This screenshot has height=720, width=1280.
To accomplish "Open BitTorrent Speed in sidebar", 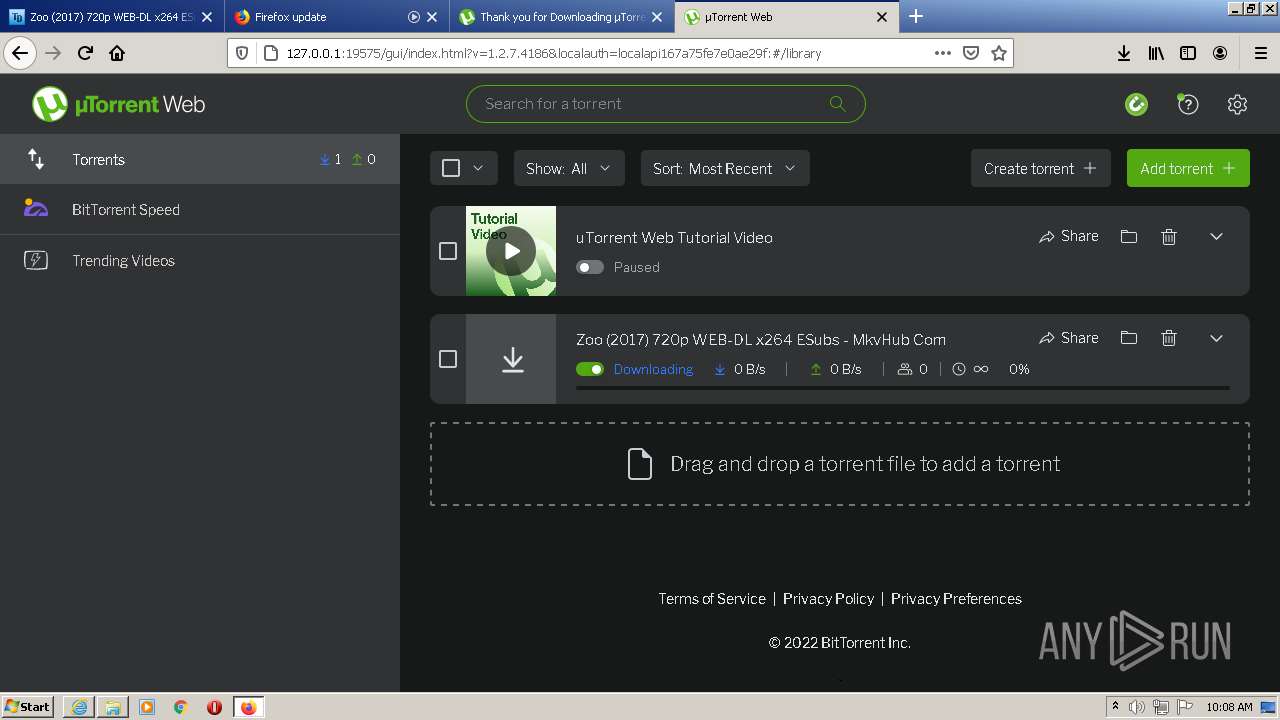I will pos(200,209).
